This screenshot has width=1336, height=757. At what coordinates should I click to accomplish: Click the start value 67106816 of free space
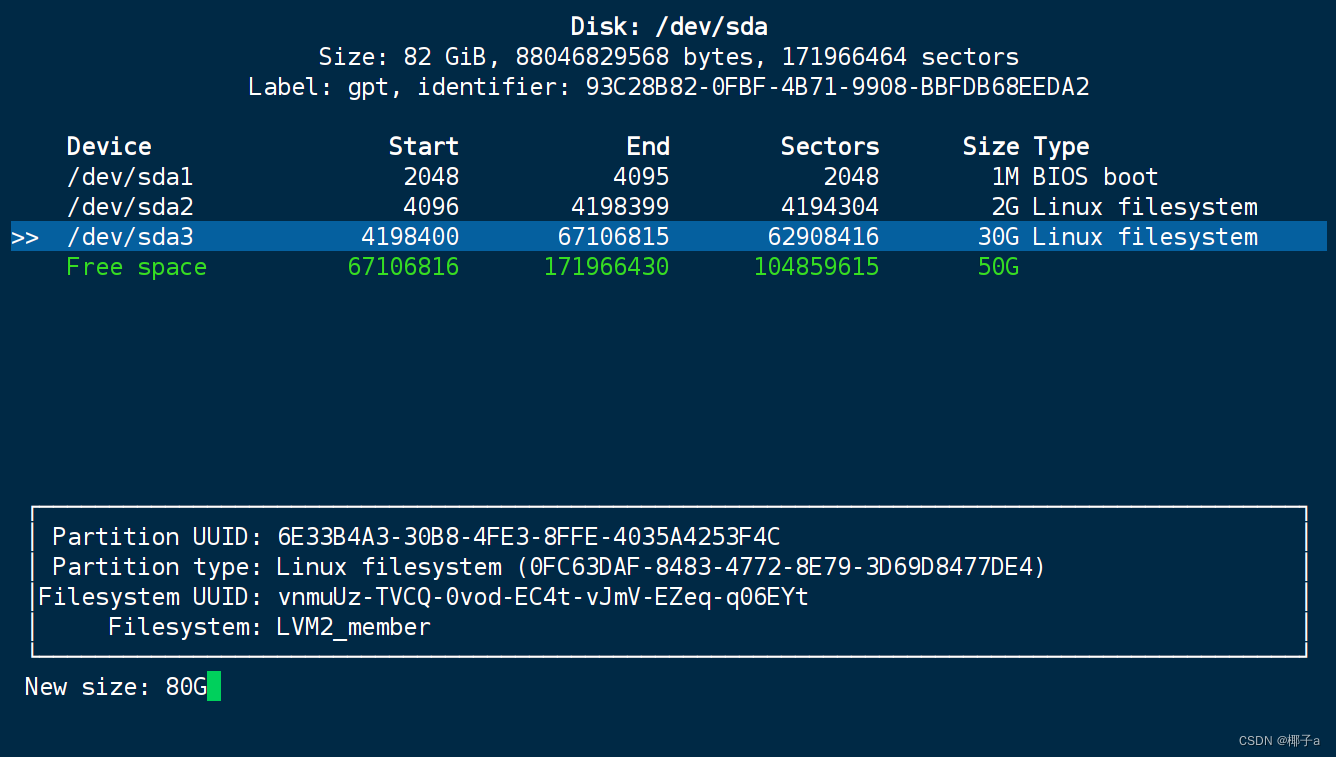(x=404, y=267)
